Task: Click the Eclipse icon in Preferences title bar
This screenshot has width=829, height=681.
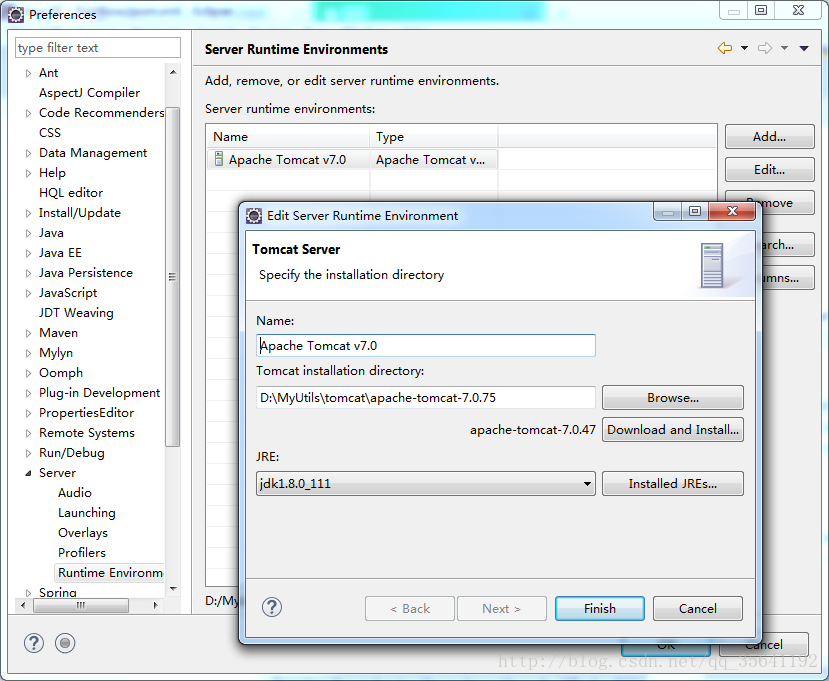Action: (x=16, y=14)
